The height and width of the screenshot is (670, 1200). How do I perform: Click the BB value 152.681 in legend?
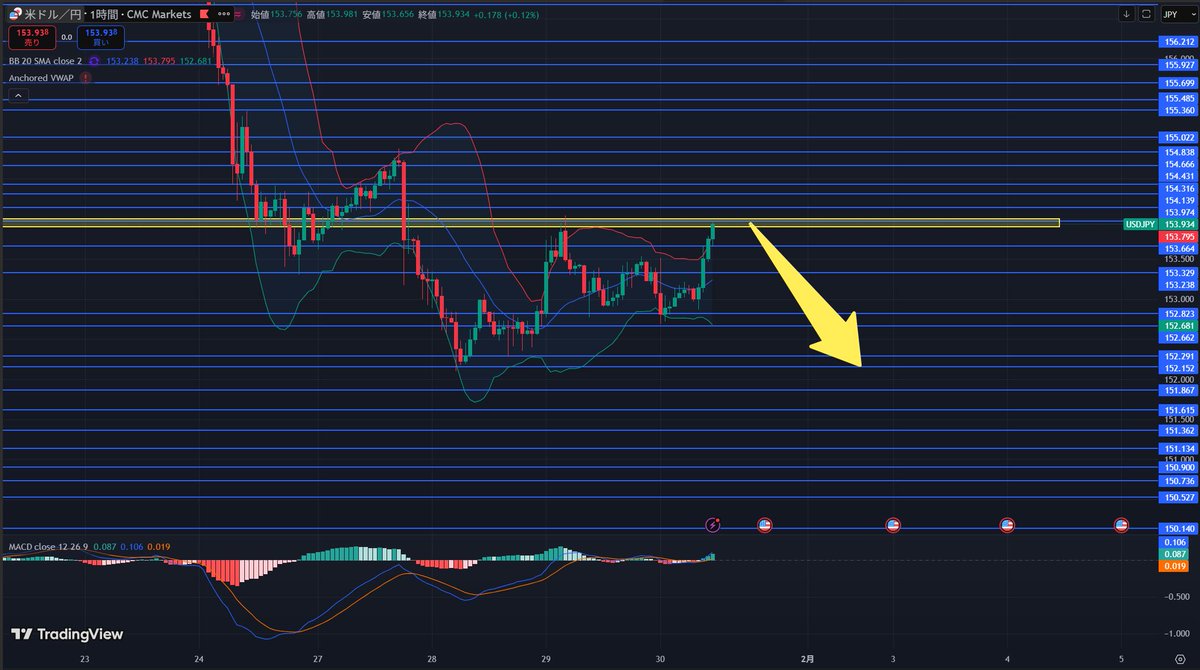coord(197,61)
